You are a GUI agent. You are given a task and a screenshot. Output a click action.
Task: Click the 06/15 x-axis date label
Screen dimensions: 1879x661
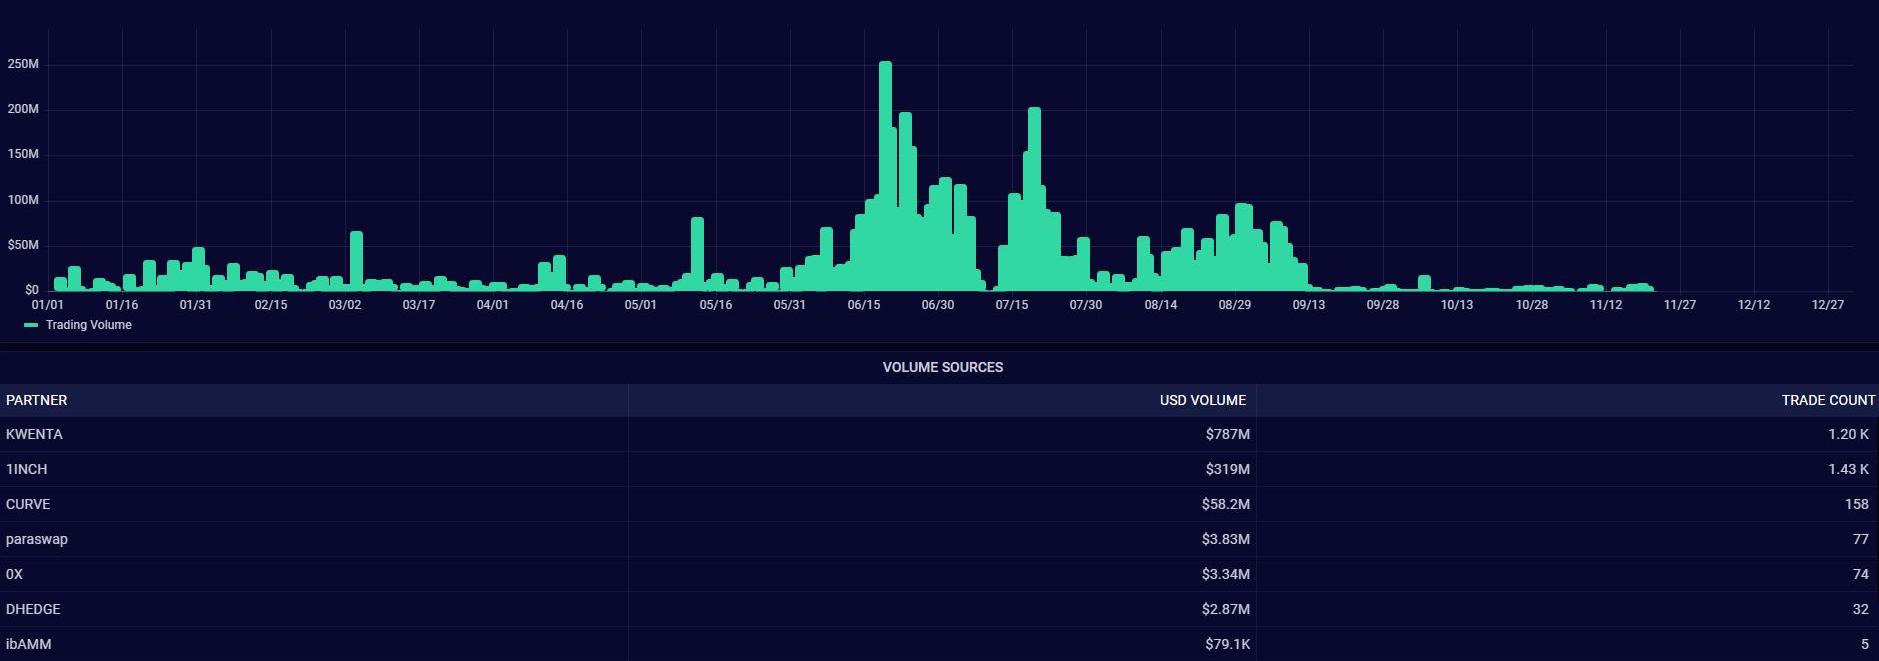click(x=863, y=305)
